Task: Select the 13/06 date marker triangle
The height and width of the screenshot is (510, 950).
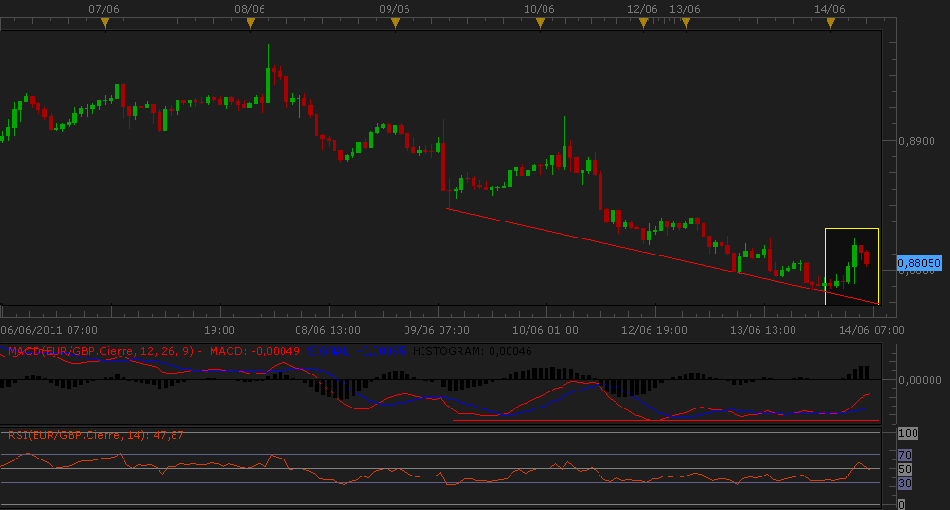Action: pyautogui.click(x=685, y=22)
